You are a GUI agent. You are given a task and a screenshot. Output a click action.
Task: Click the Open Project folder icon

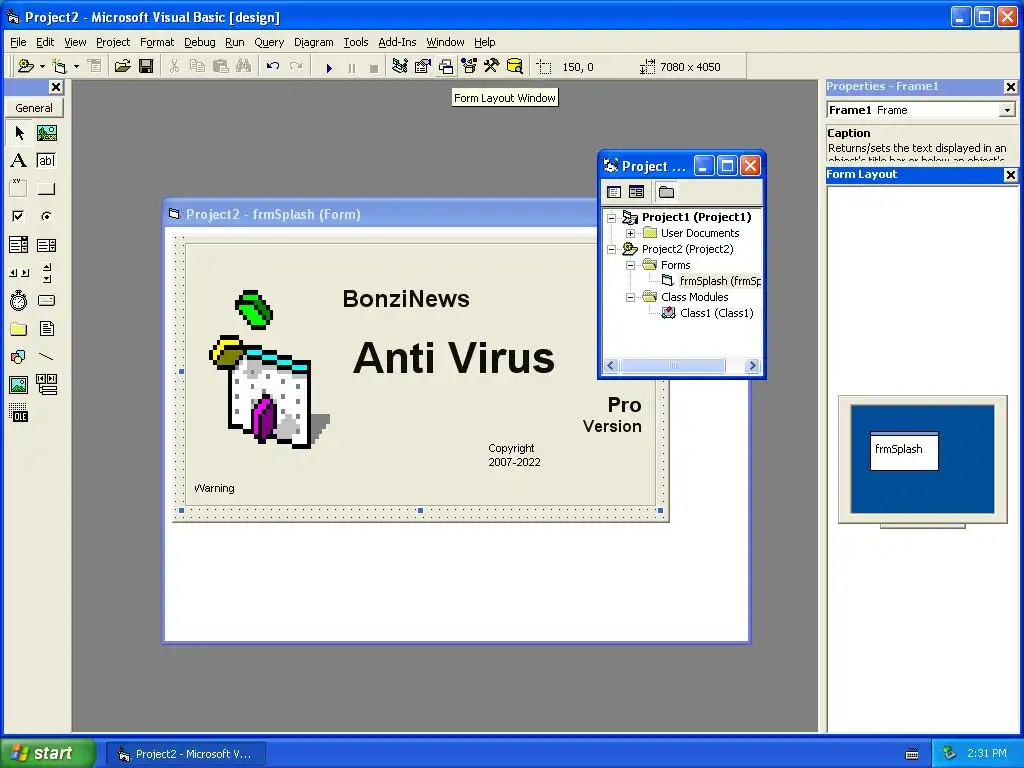[122, 66]
